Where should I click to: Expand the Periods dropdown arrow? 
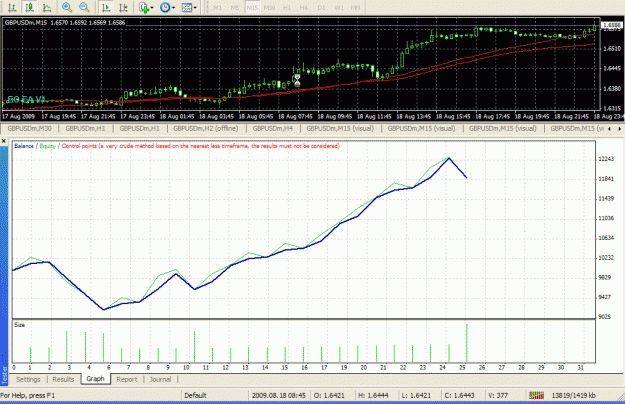point(173,8)
